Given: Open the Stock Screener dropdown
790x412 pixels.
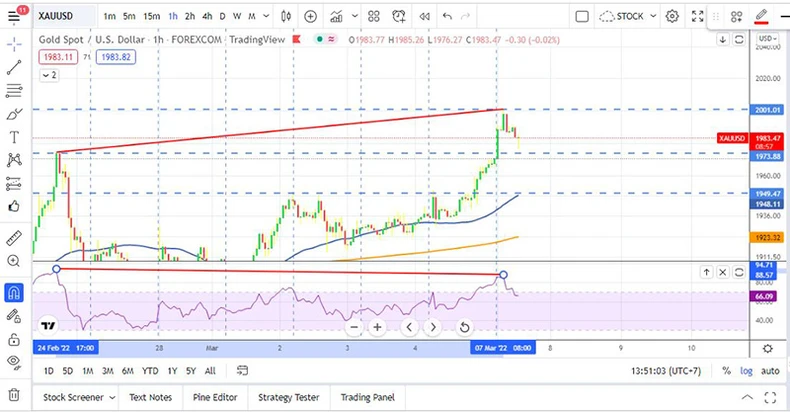Looking at the screenshot, I should (79, 397).
